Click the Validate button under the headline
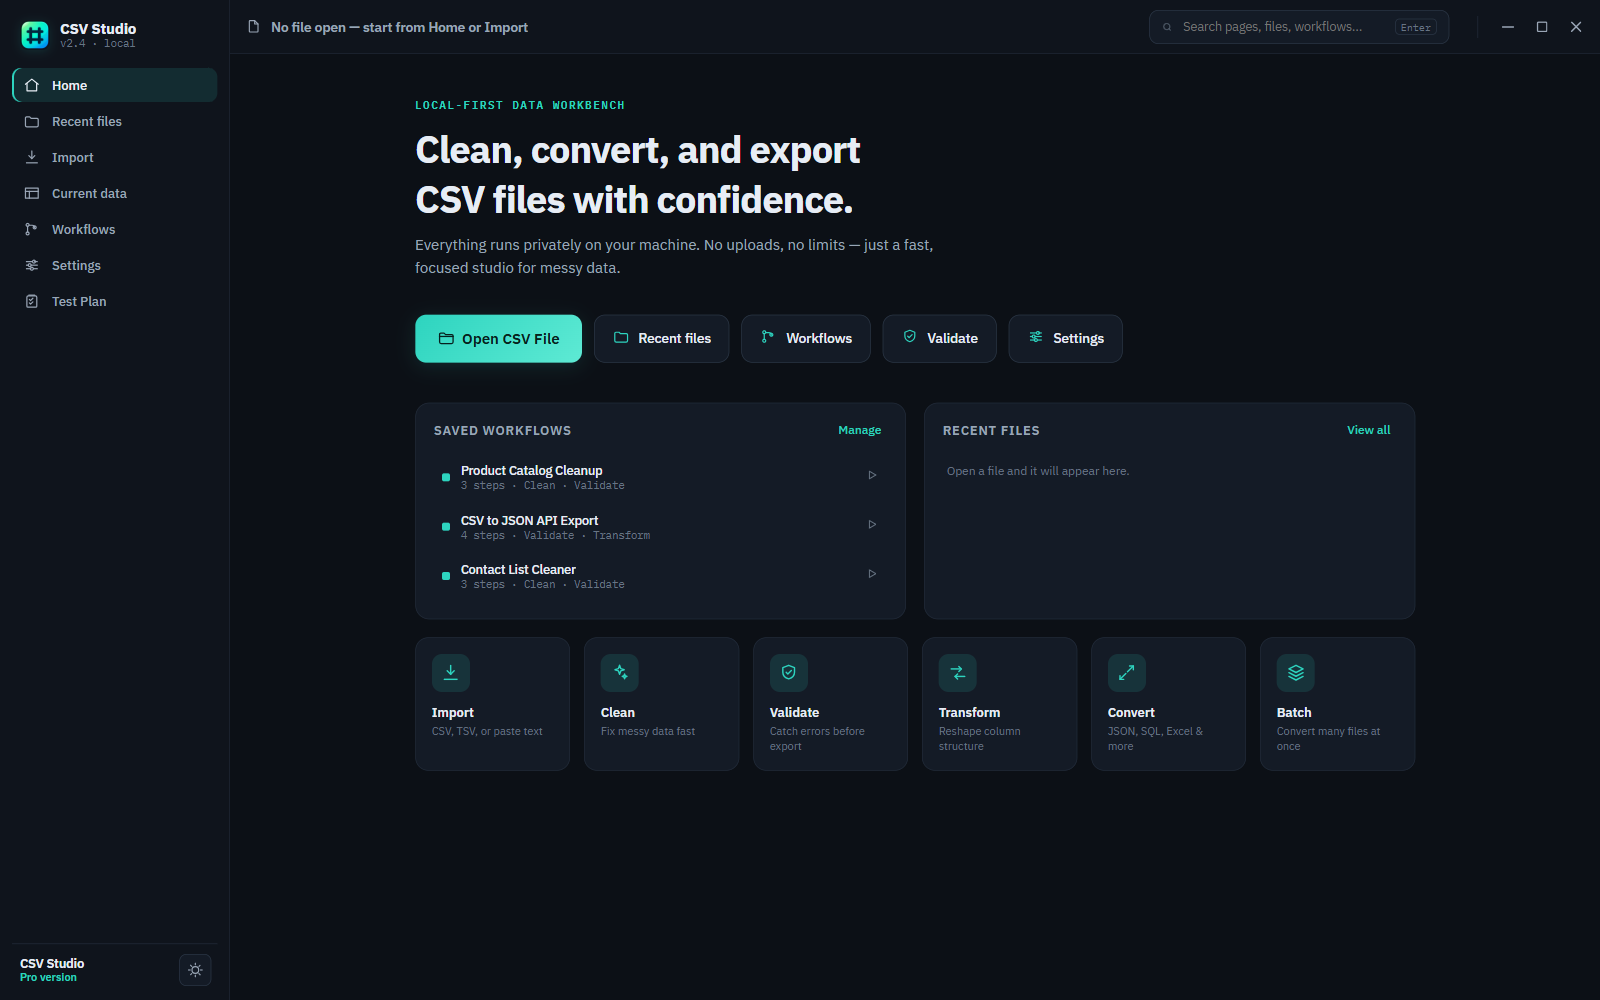 [940, 339]
